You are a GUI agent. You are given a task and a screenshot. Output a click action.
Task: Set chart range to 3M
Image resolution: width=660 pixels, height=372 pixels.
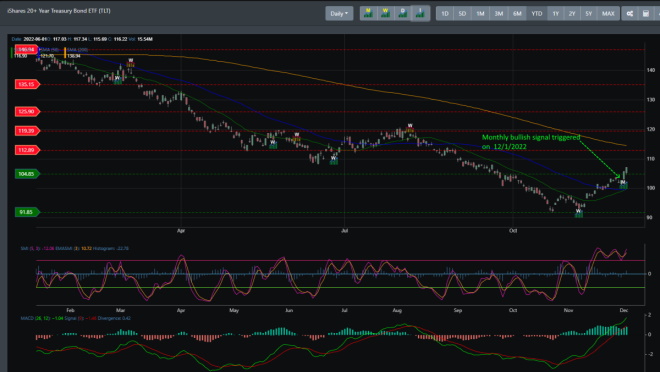[499, 13]
